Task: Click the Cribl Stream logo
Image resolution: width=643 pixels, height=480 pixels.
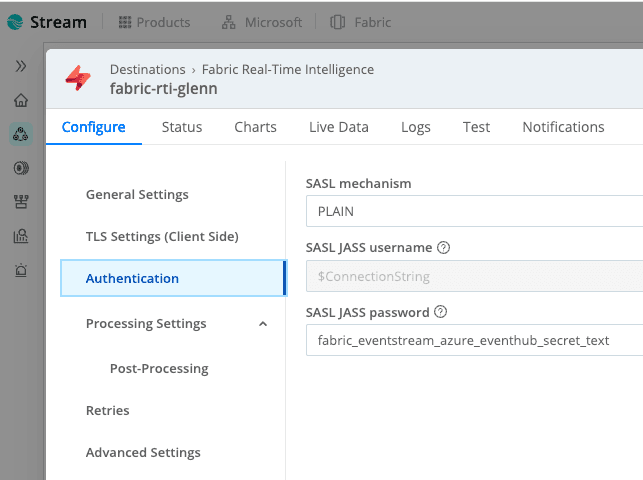Action: [x=47, y=22]
